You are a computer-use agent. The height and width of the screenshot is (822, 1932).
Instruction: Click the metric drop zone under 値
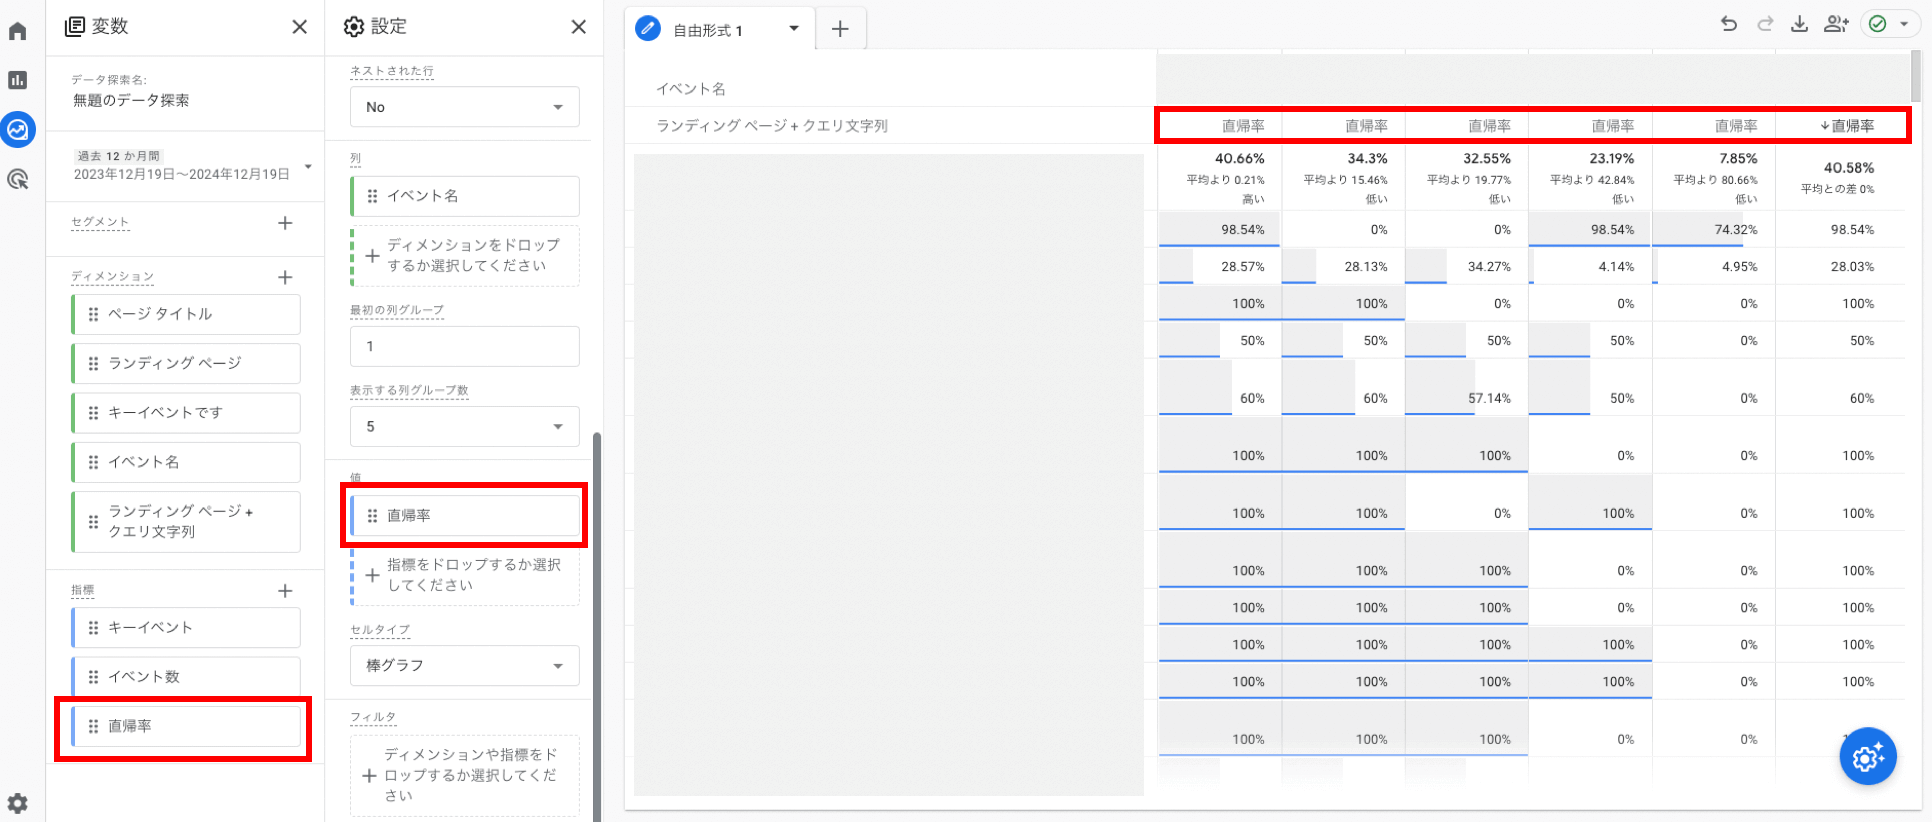[x=464, y=575]
